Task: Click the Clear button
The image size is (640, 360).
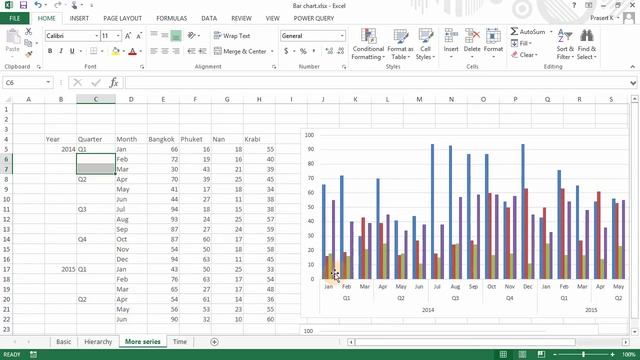Action: (524, 55)
